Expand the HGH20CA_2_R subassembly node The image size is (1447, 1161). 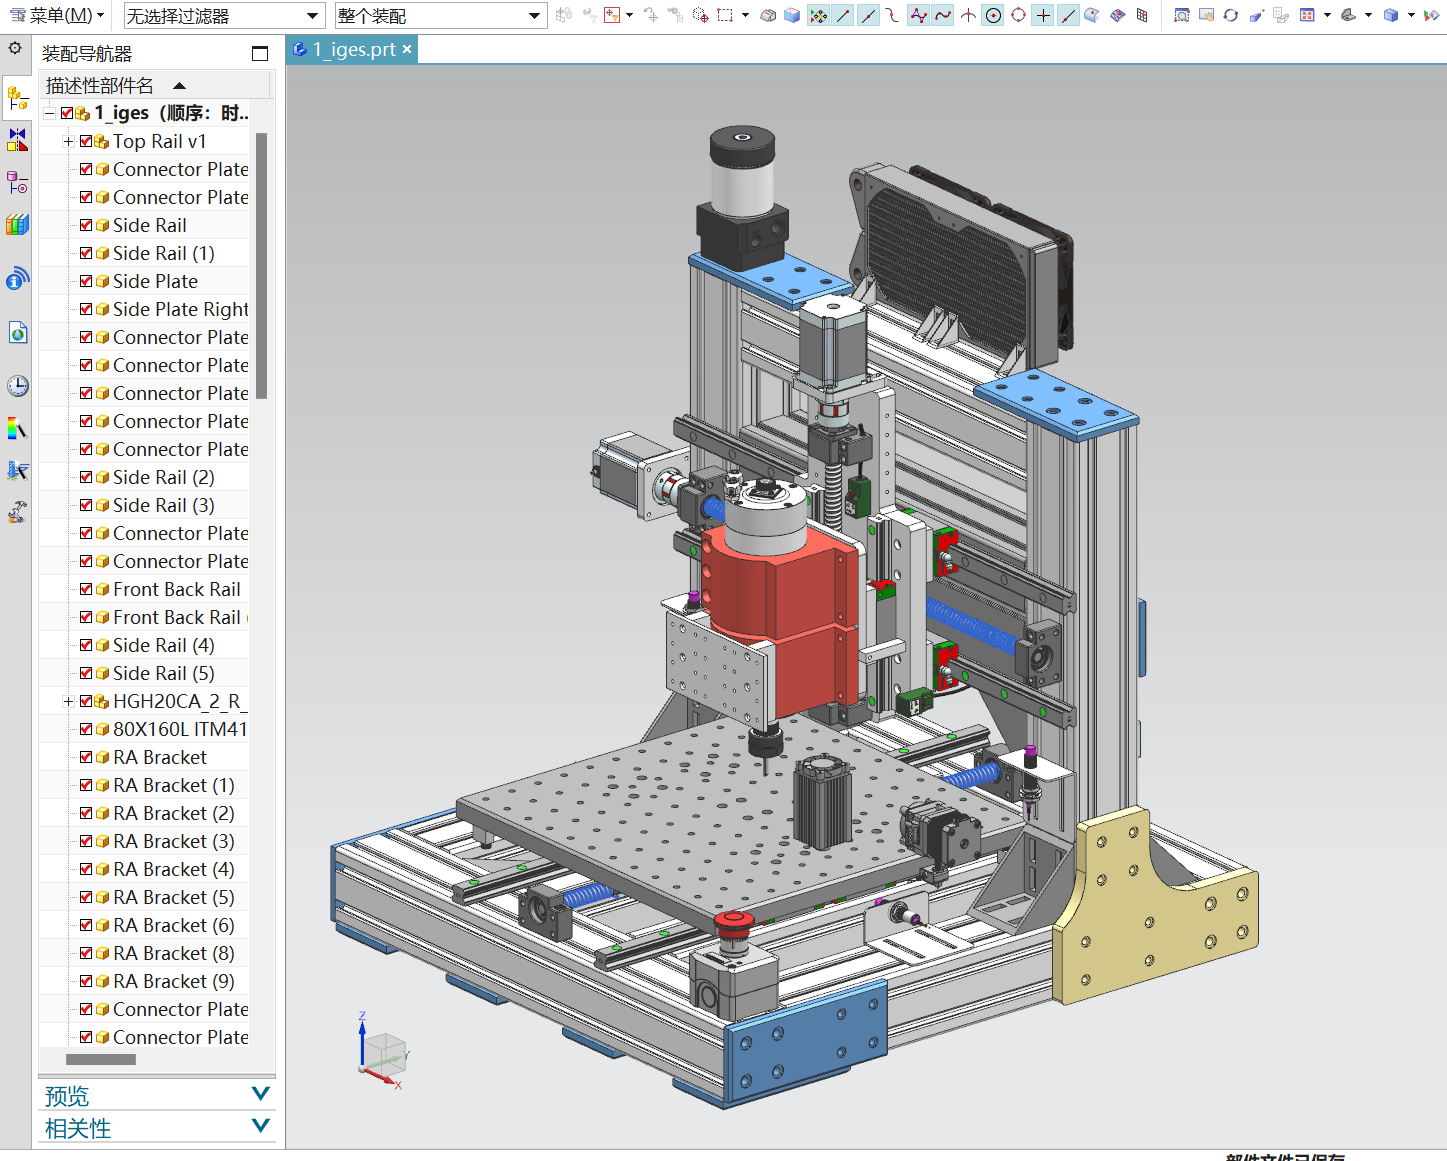point(68,701)
